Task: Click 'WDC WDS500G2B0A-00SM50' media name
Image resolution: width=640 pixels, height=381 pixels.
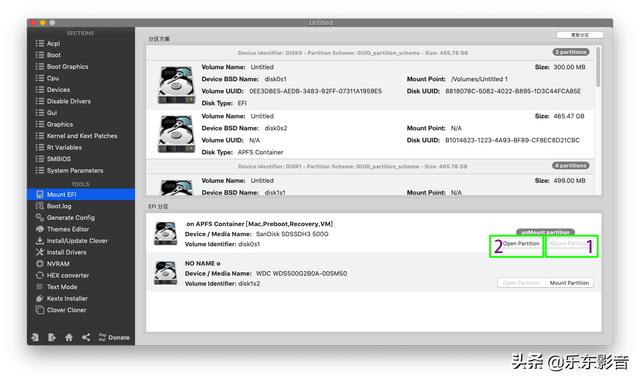Action: [x=301, y=273]
